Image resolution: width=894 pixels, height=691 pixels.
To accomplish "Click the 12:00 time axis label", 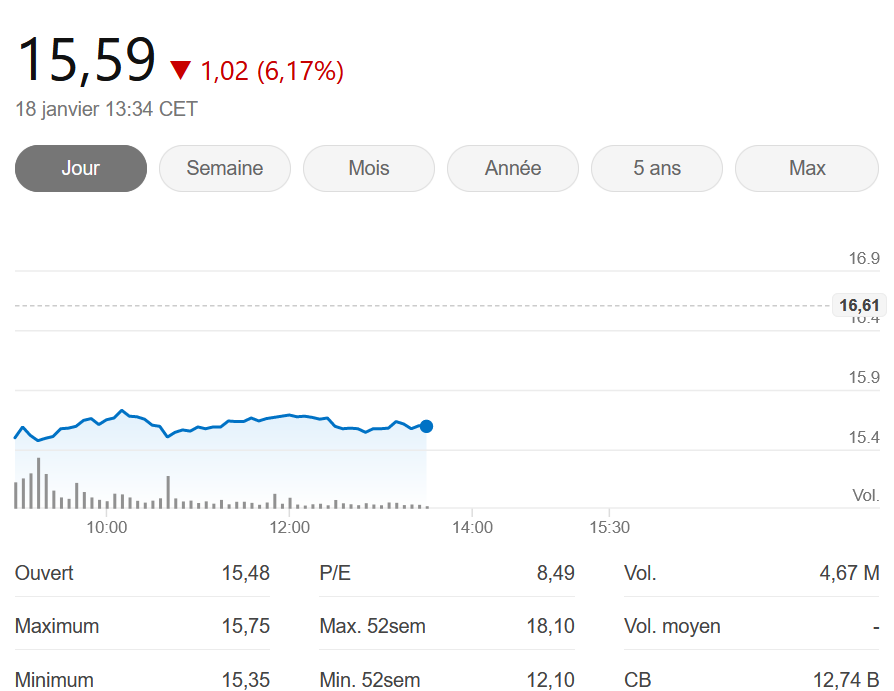I will pos(290,527).
